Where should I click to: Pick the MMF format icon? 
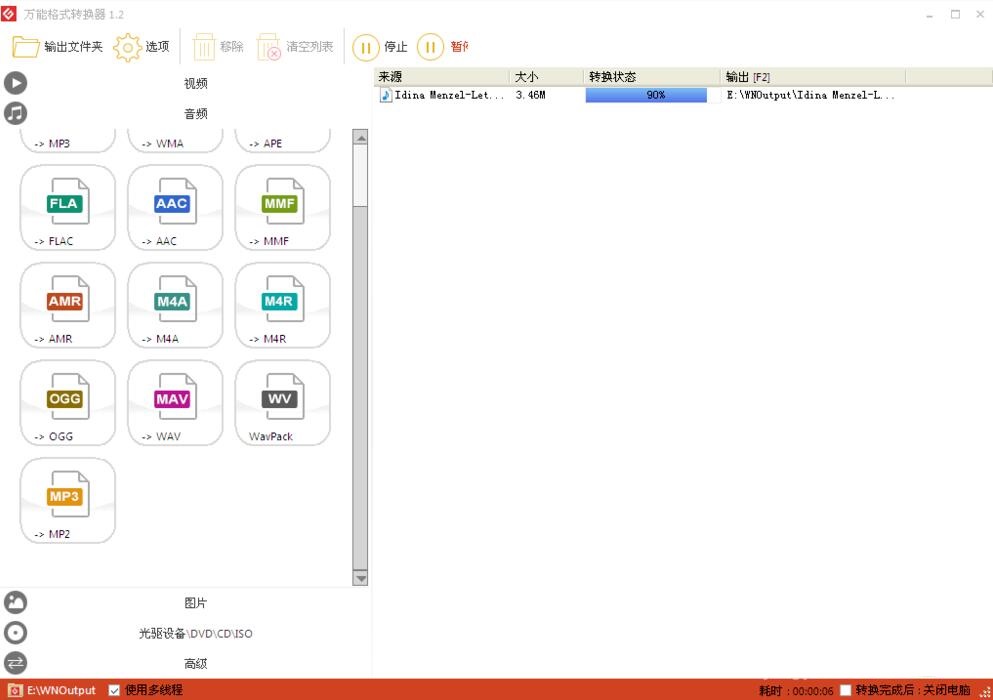pyautogui.click(x=282, y=207)
